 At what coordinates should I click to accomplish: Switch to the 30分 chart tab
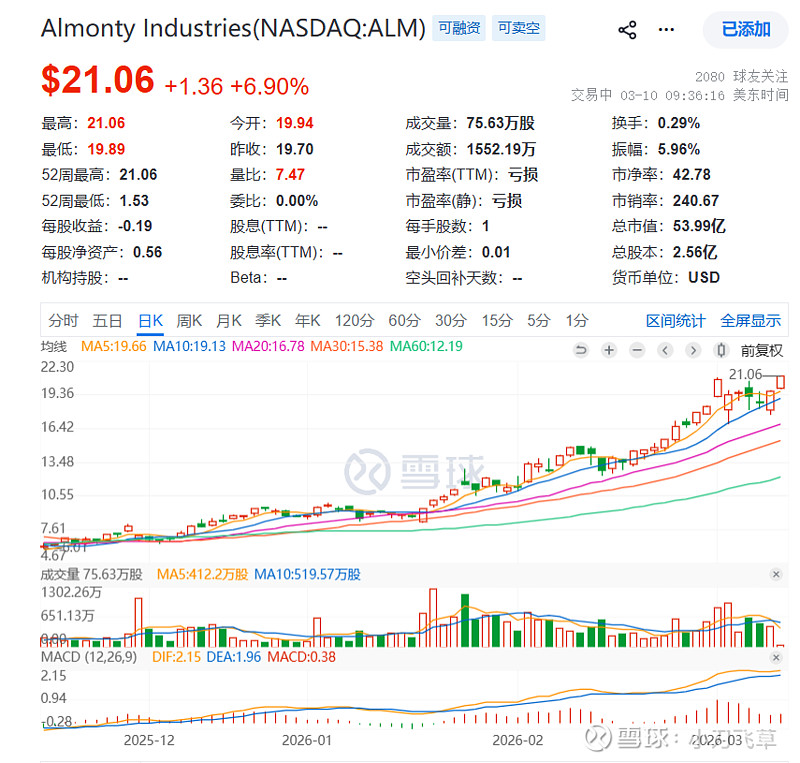click(451, 321)
